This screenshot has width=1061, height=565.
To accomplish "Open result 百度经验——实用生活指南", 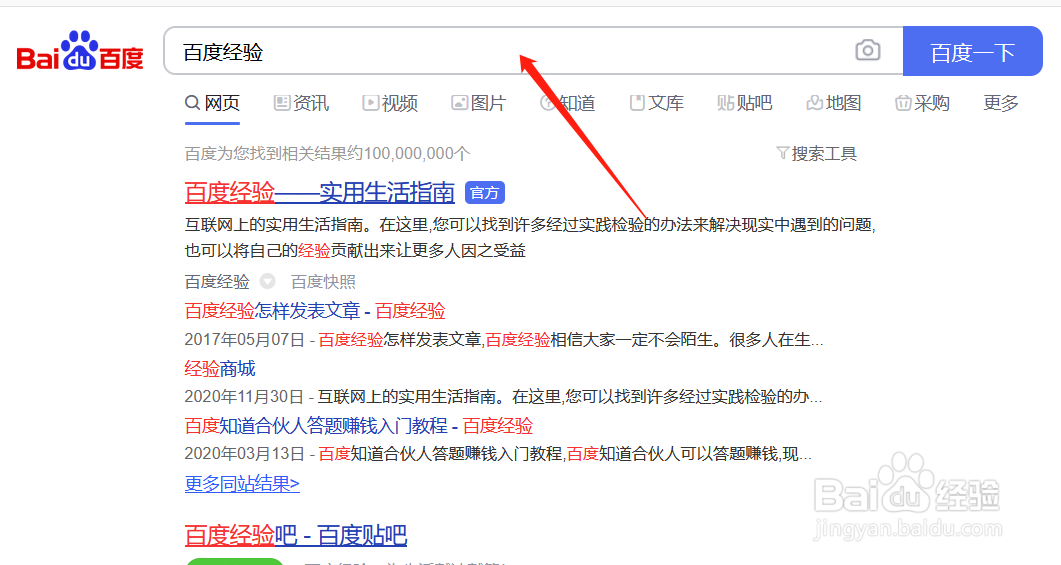I will [319, 193].
